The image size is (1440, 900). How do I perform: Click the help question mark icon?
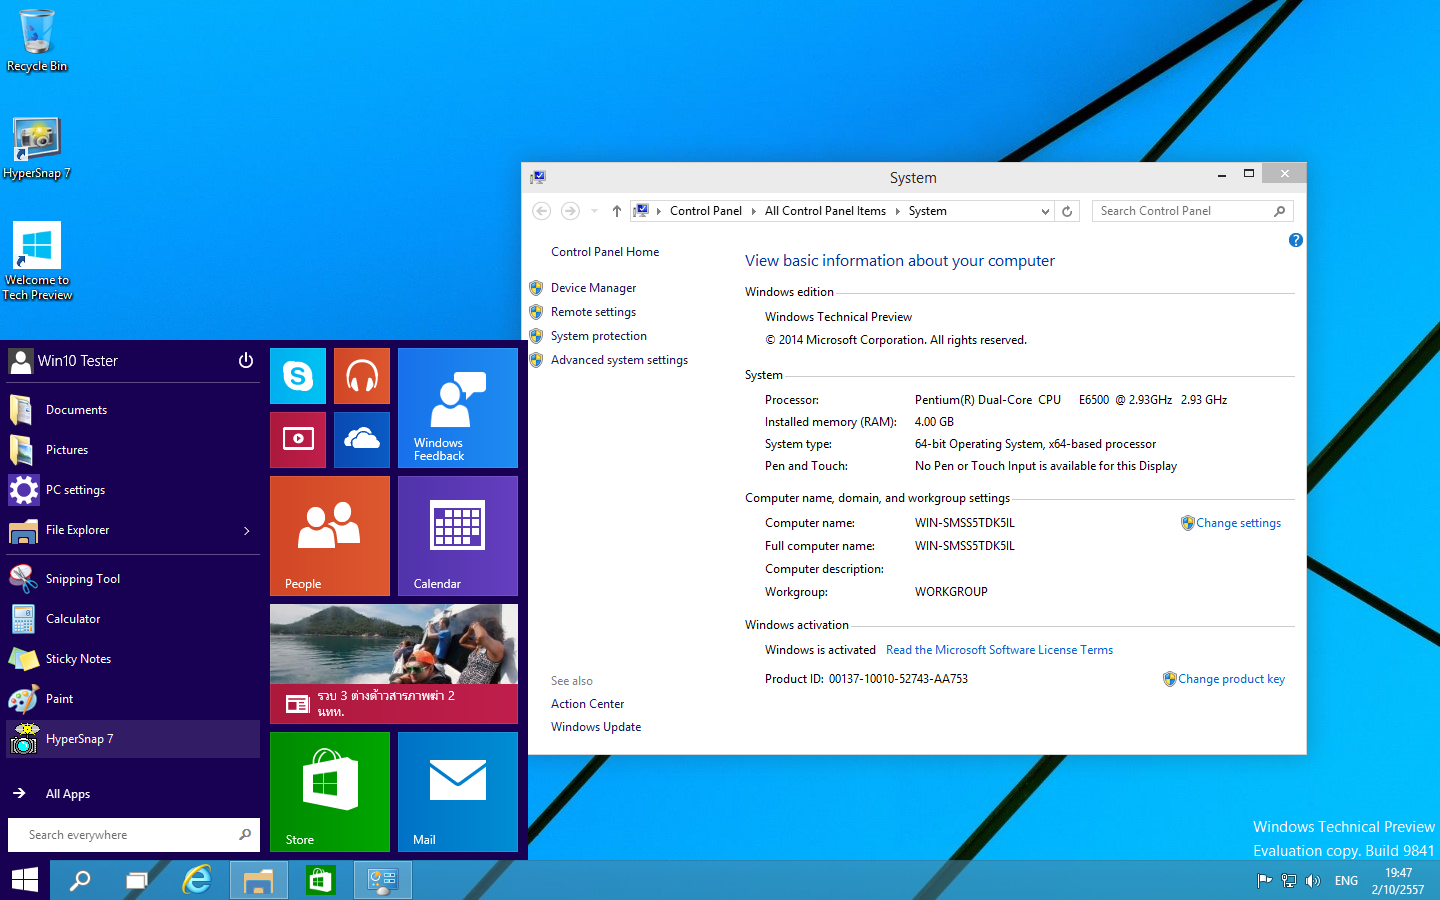[x=1295, y=240]
